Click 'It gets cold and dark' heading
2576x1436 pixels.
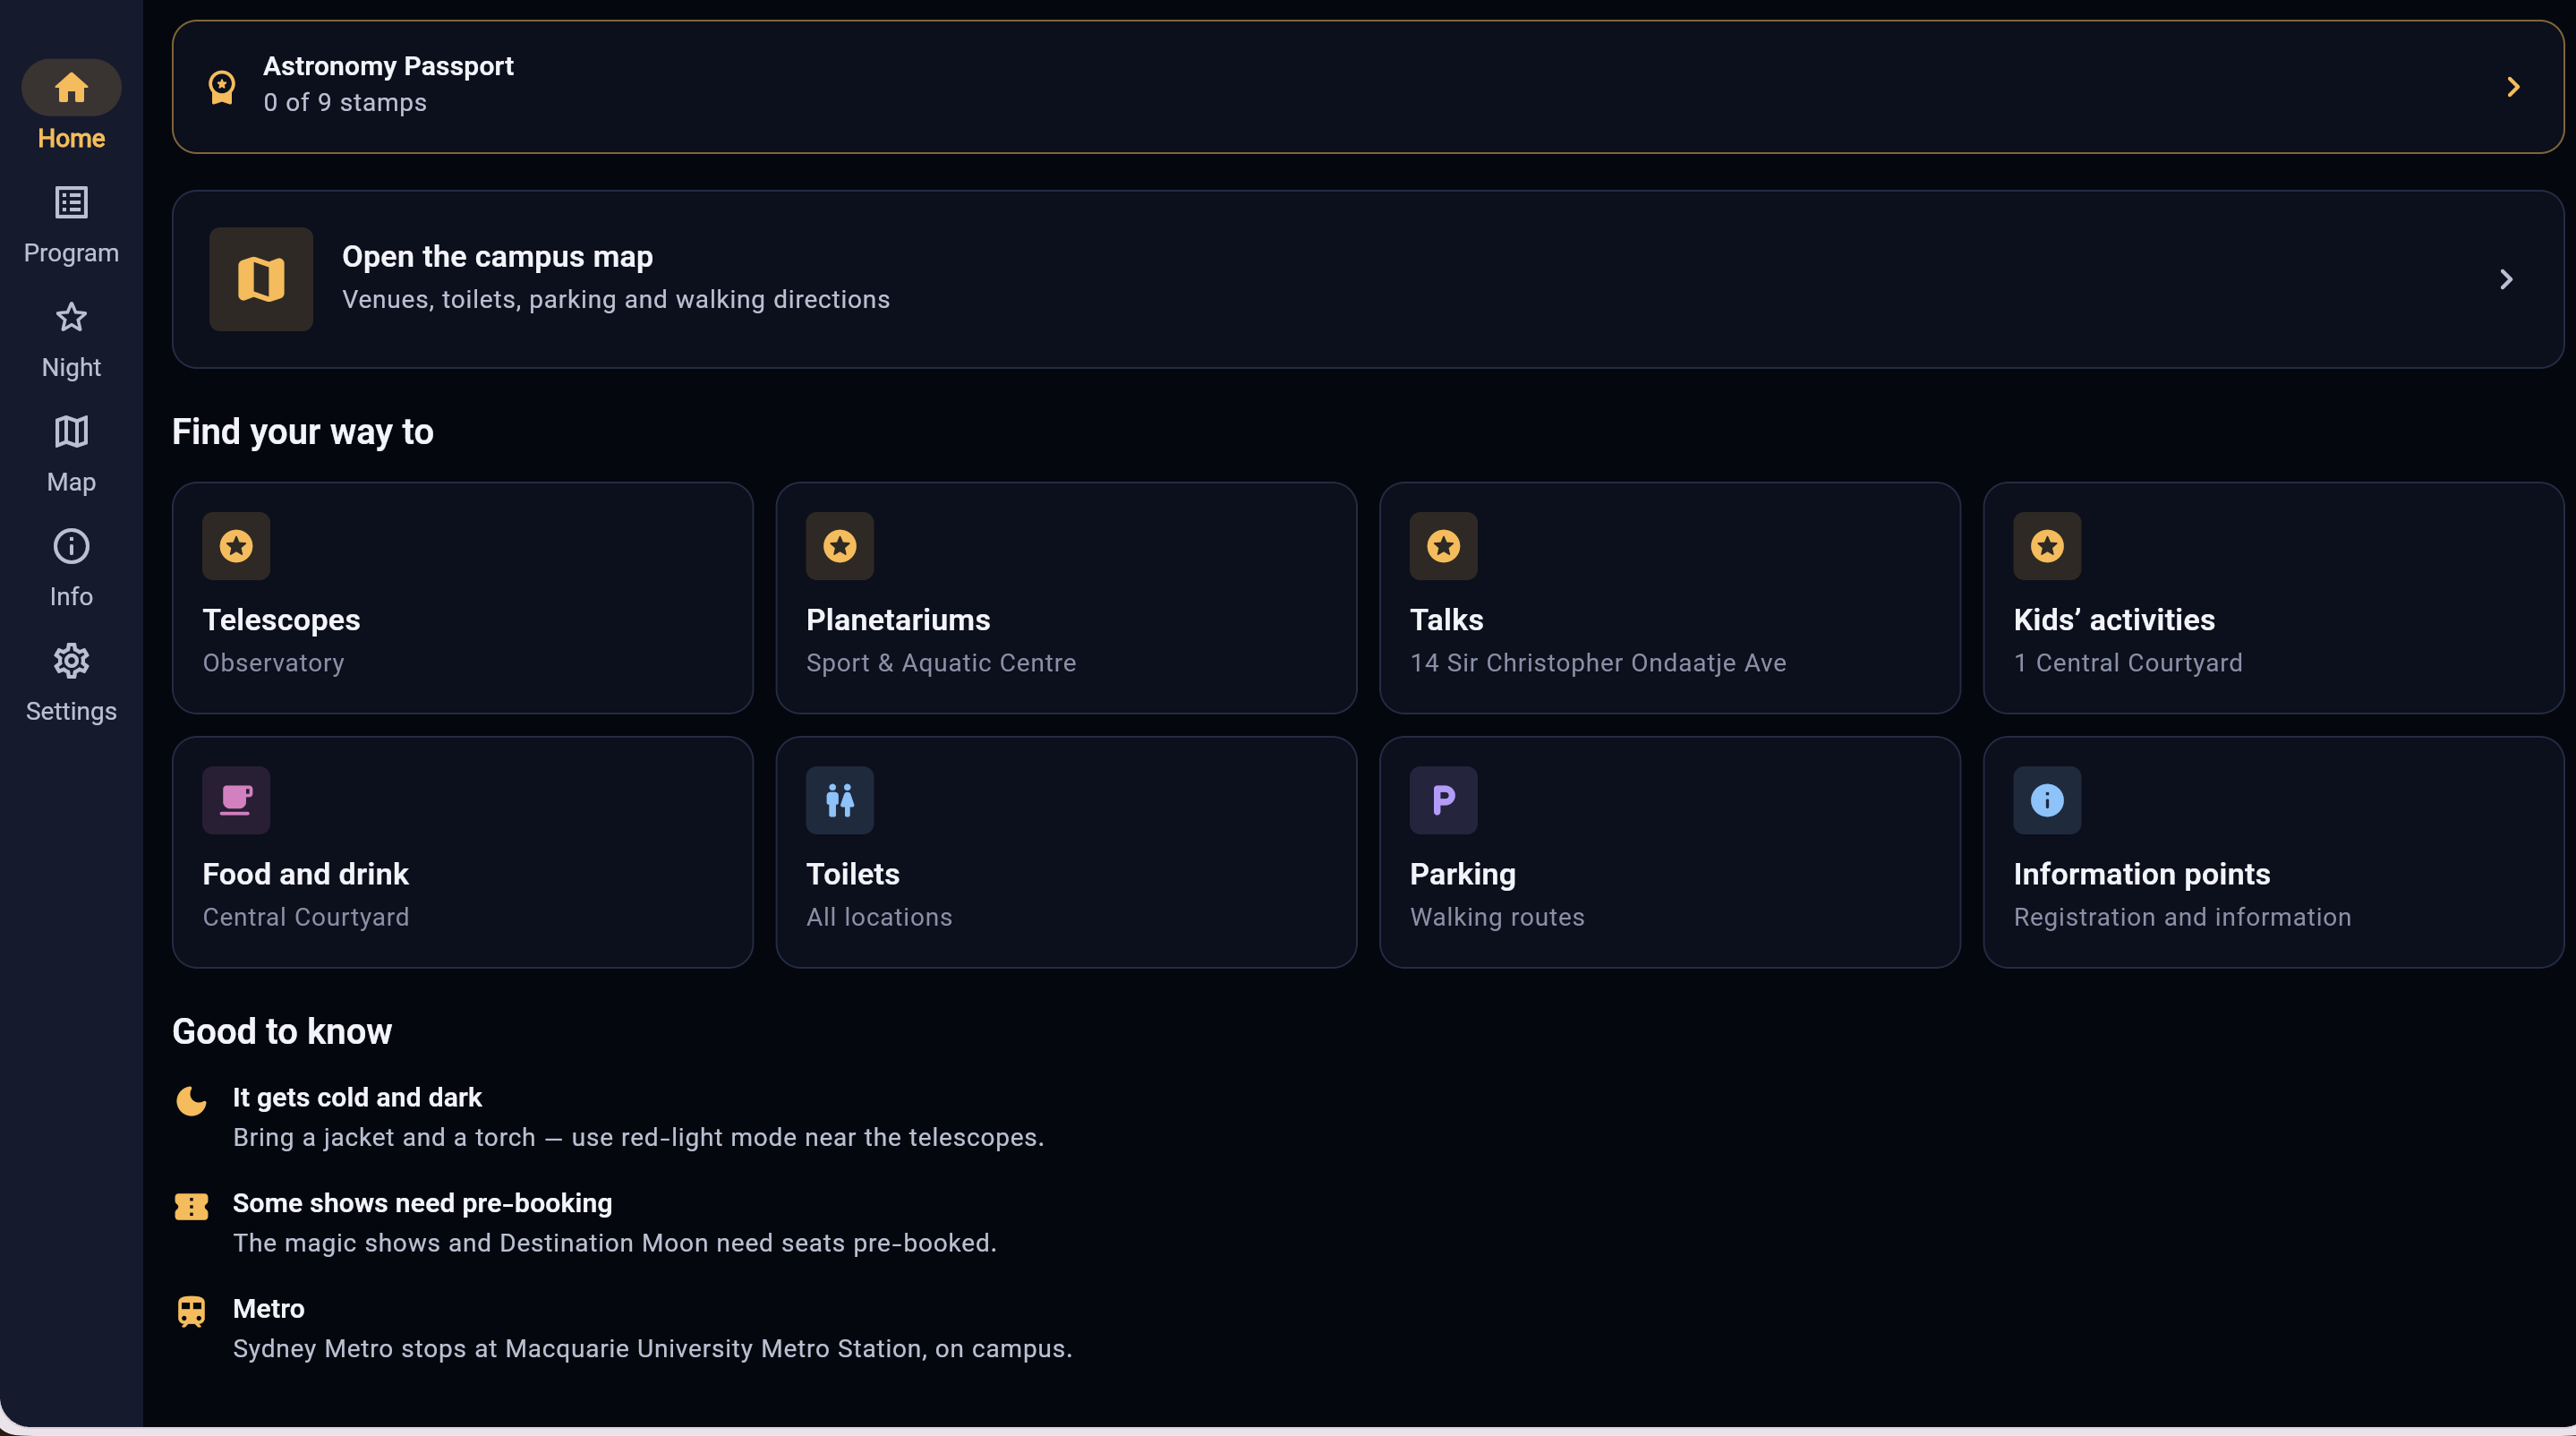click(357, 1098)
